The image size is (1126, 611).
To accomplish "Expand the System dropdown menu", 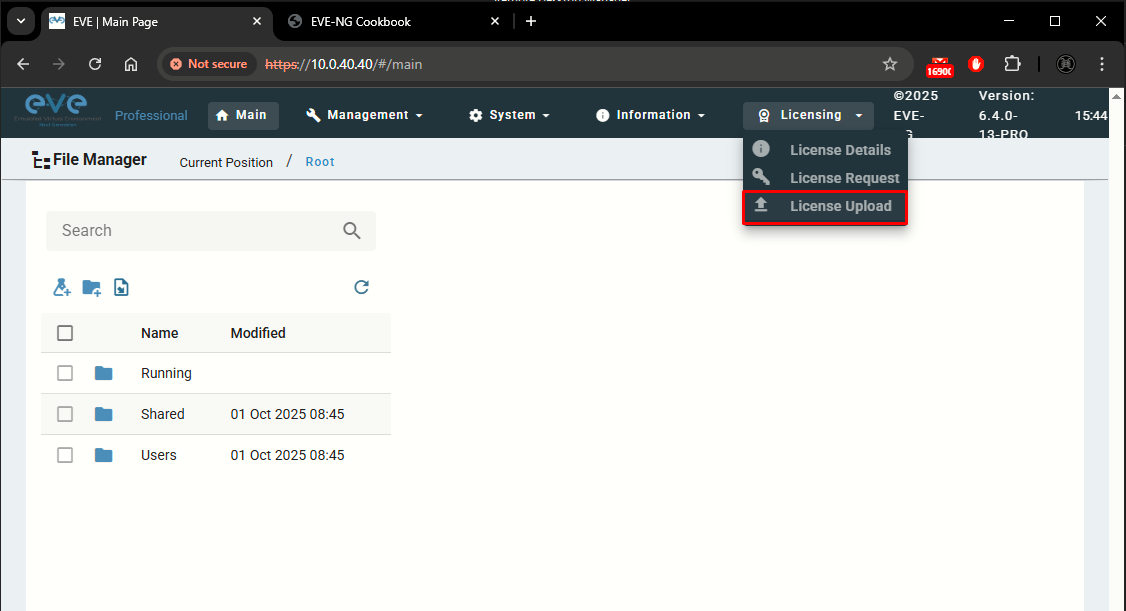I will pyautogui.click(x=510, y=115).
